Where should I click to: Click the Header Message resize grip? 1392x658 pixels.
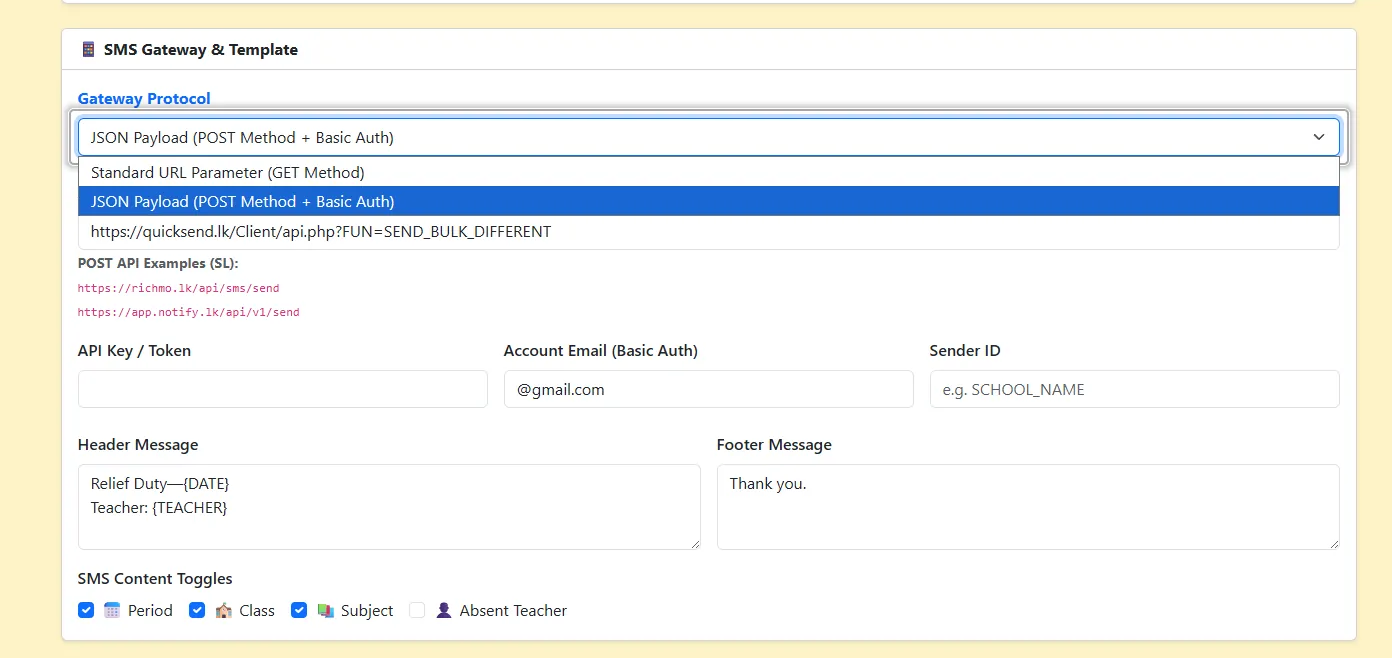695,544
